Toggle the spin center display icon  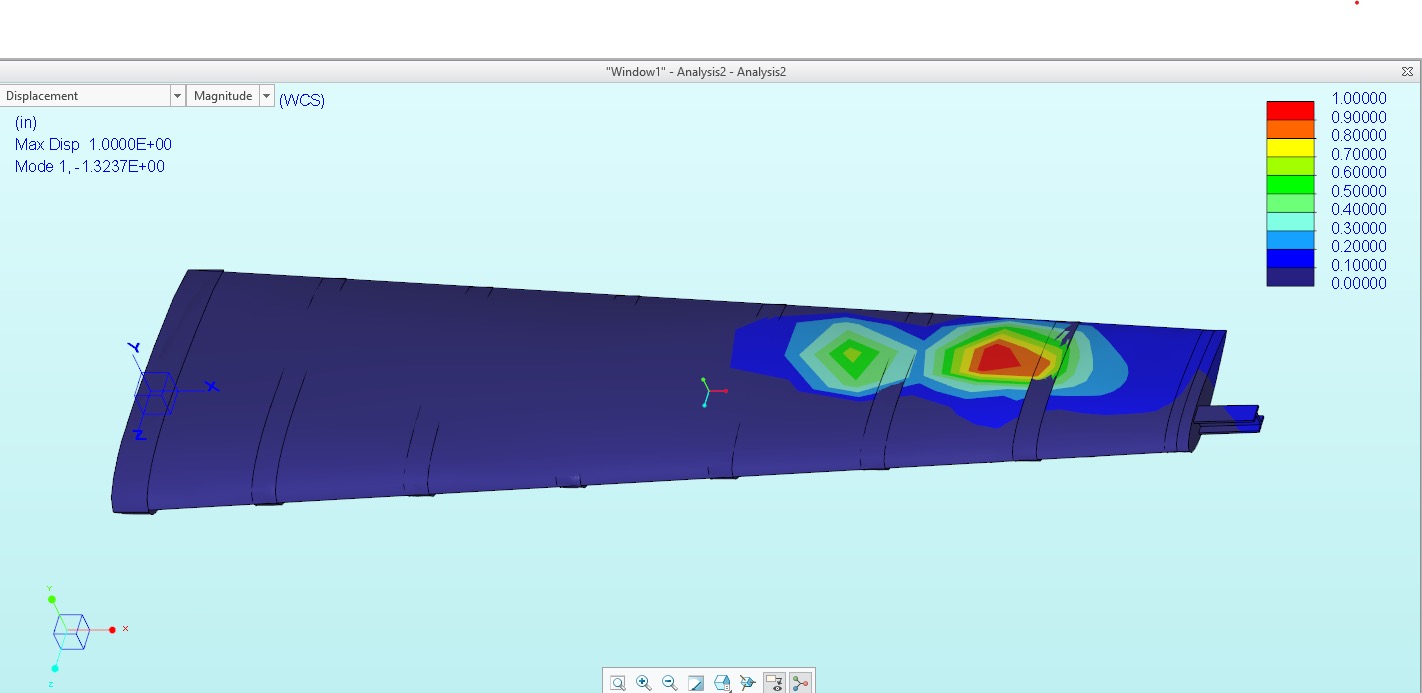[x=800, y=683]
